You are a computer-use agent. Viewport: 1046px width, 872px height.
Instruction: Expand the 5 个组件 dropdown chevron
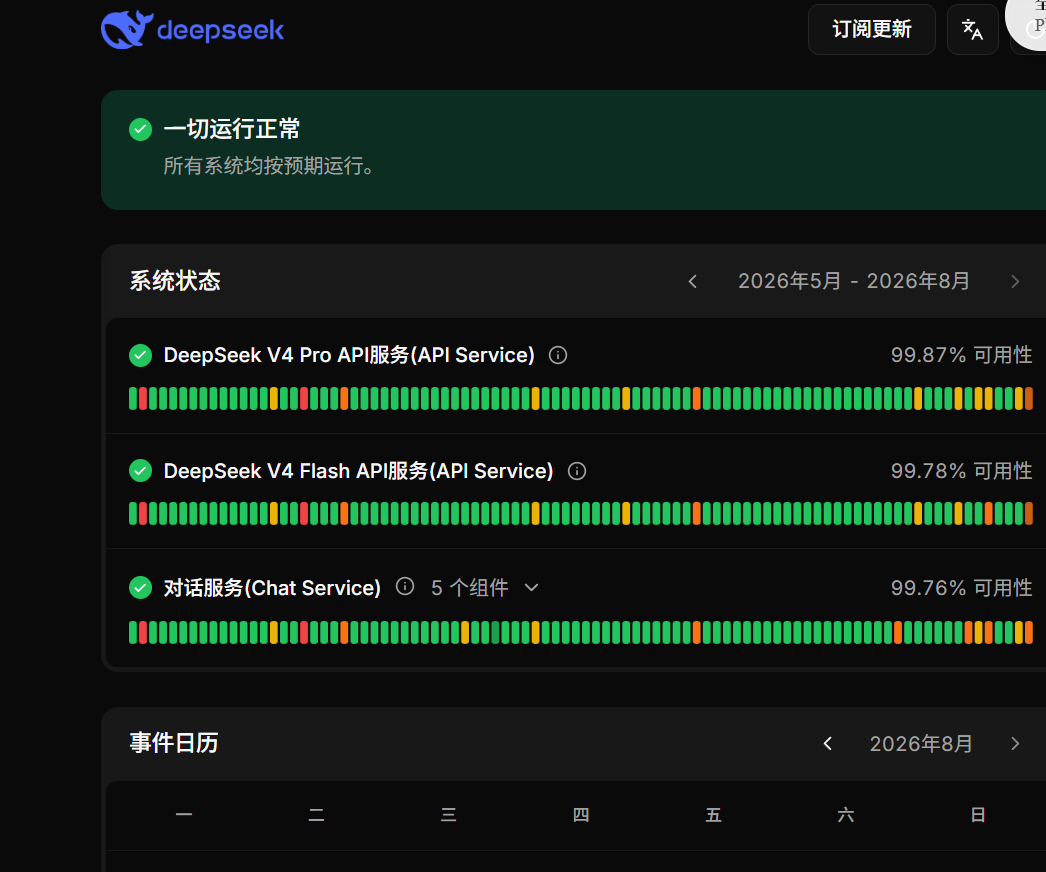[531, 588]
